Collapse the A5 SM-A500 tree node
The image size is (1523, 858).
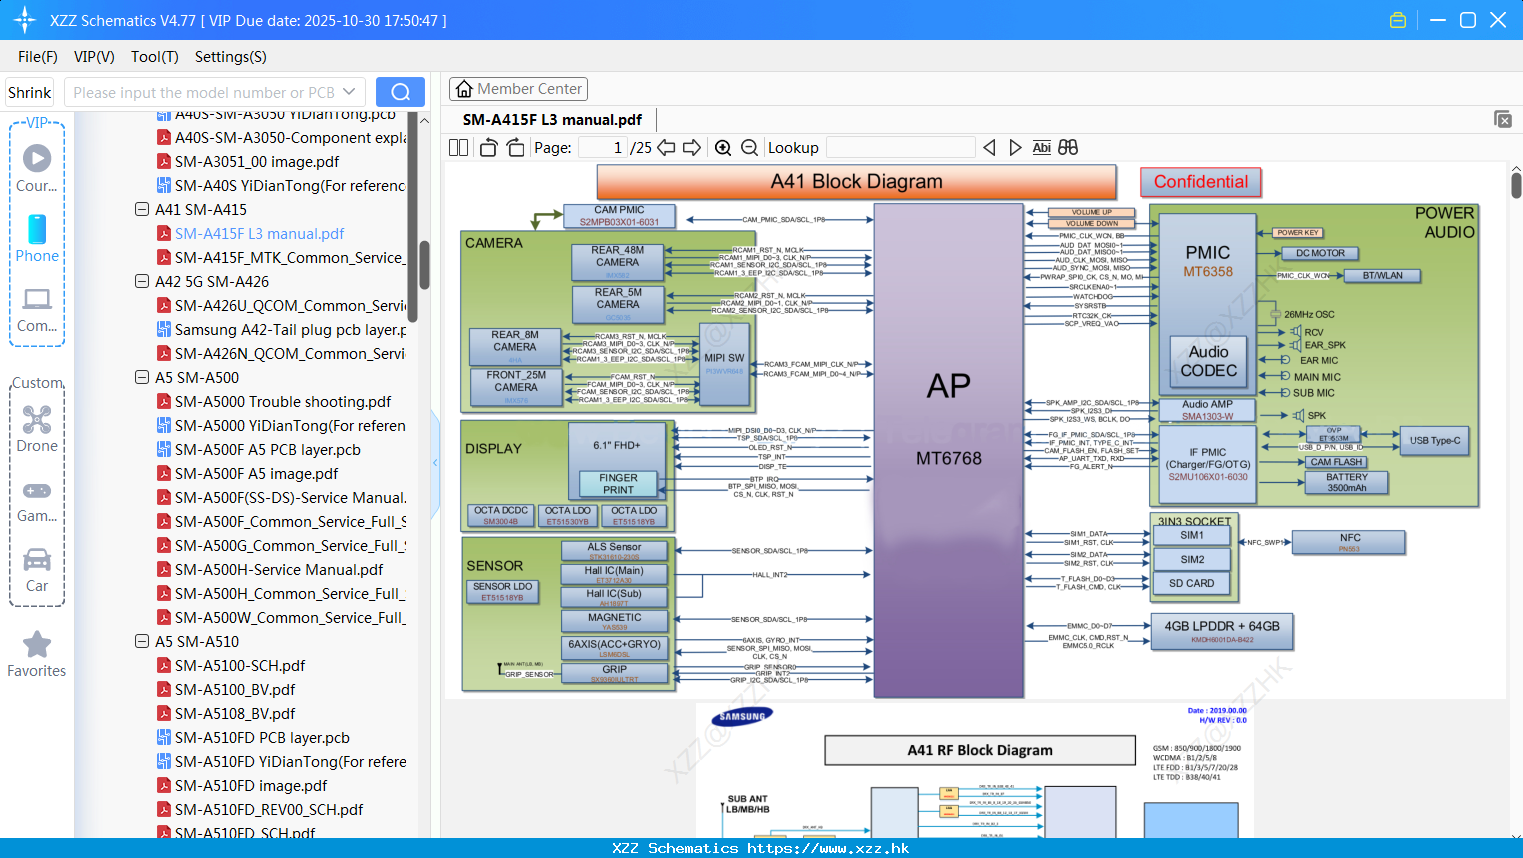tap(142, 378)
